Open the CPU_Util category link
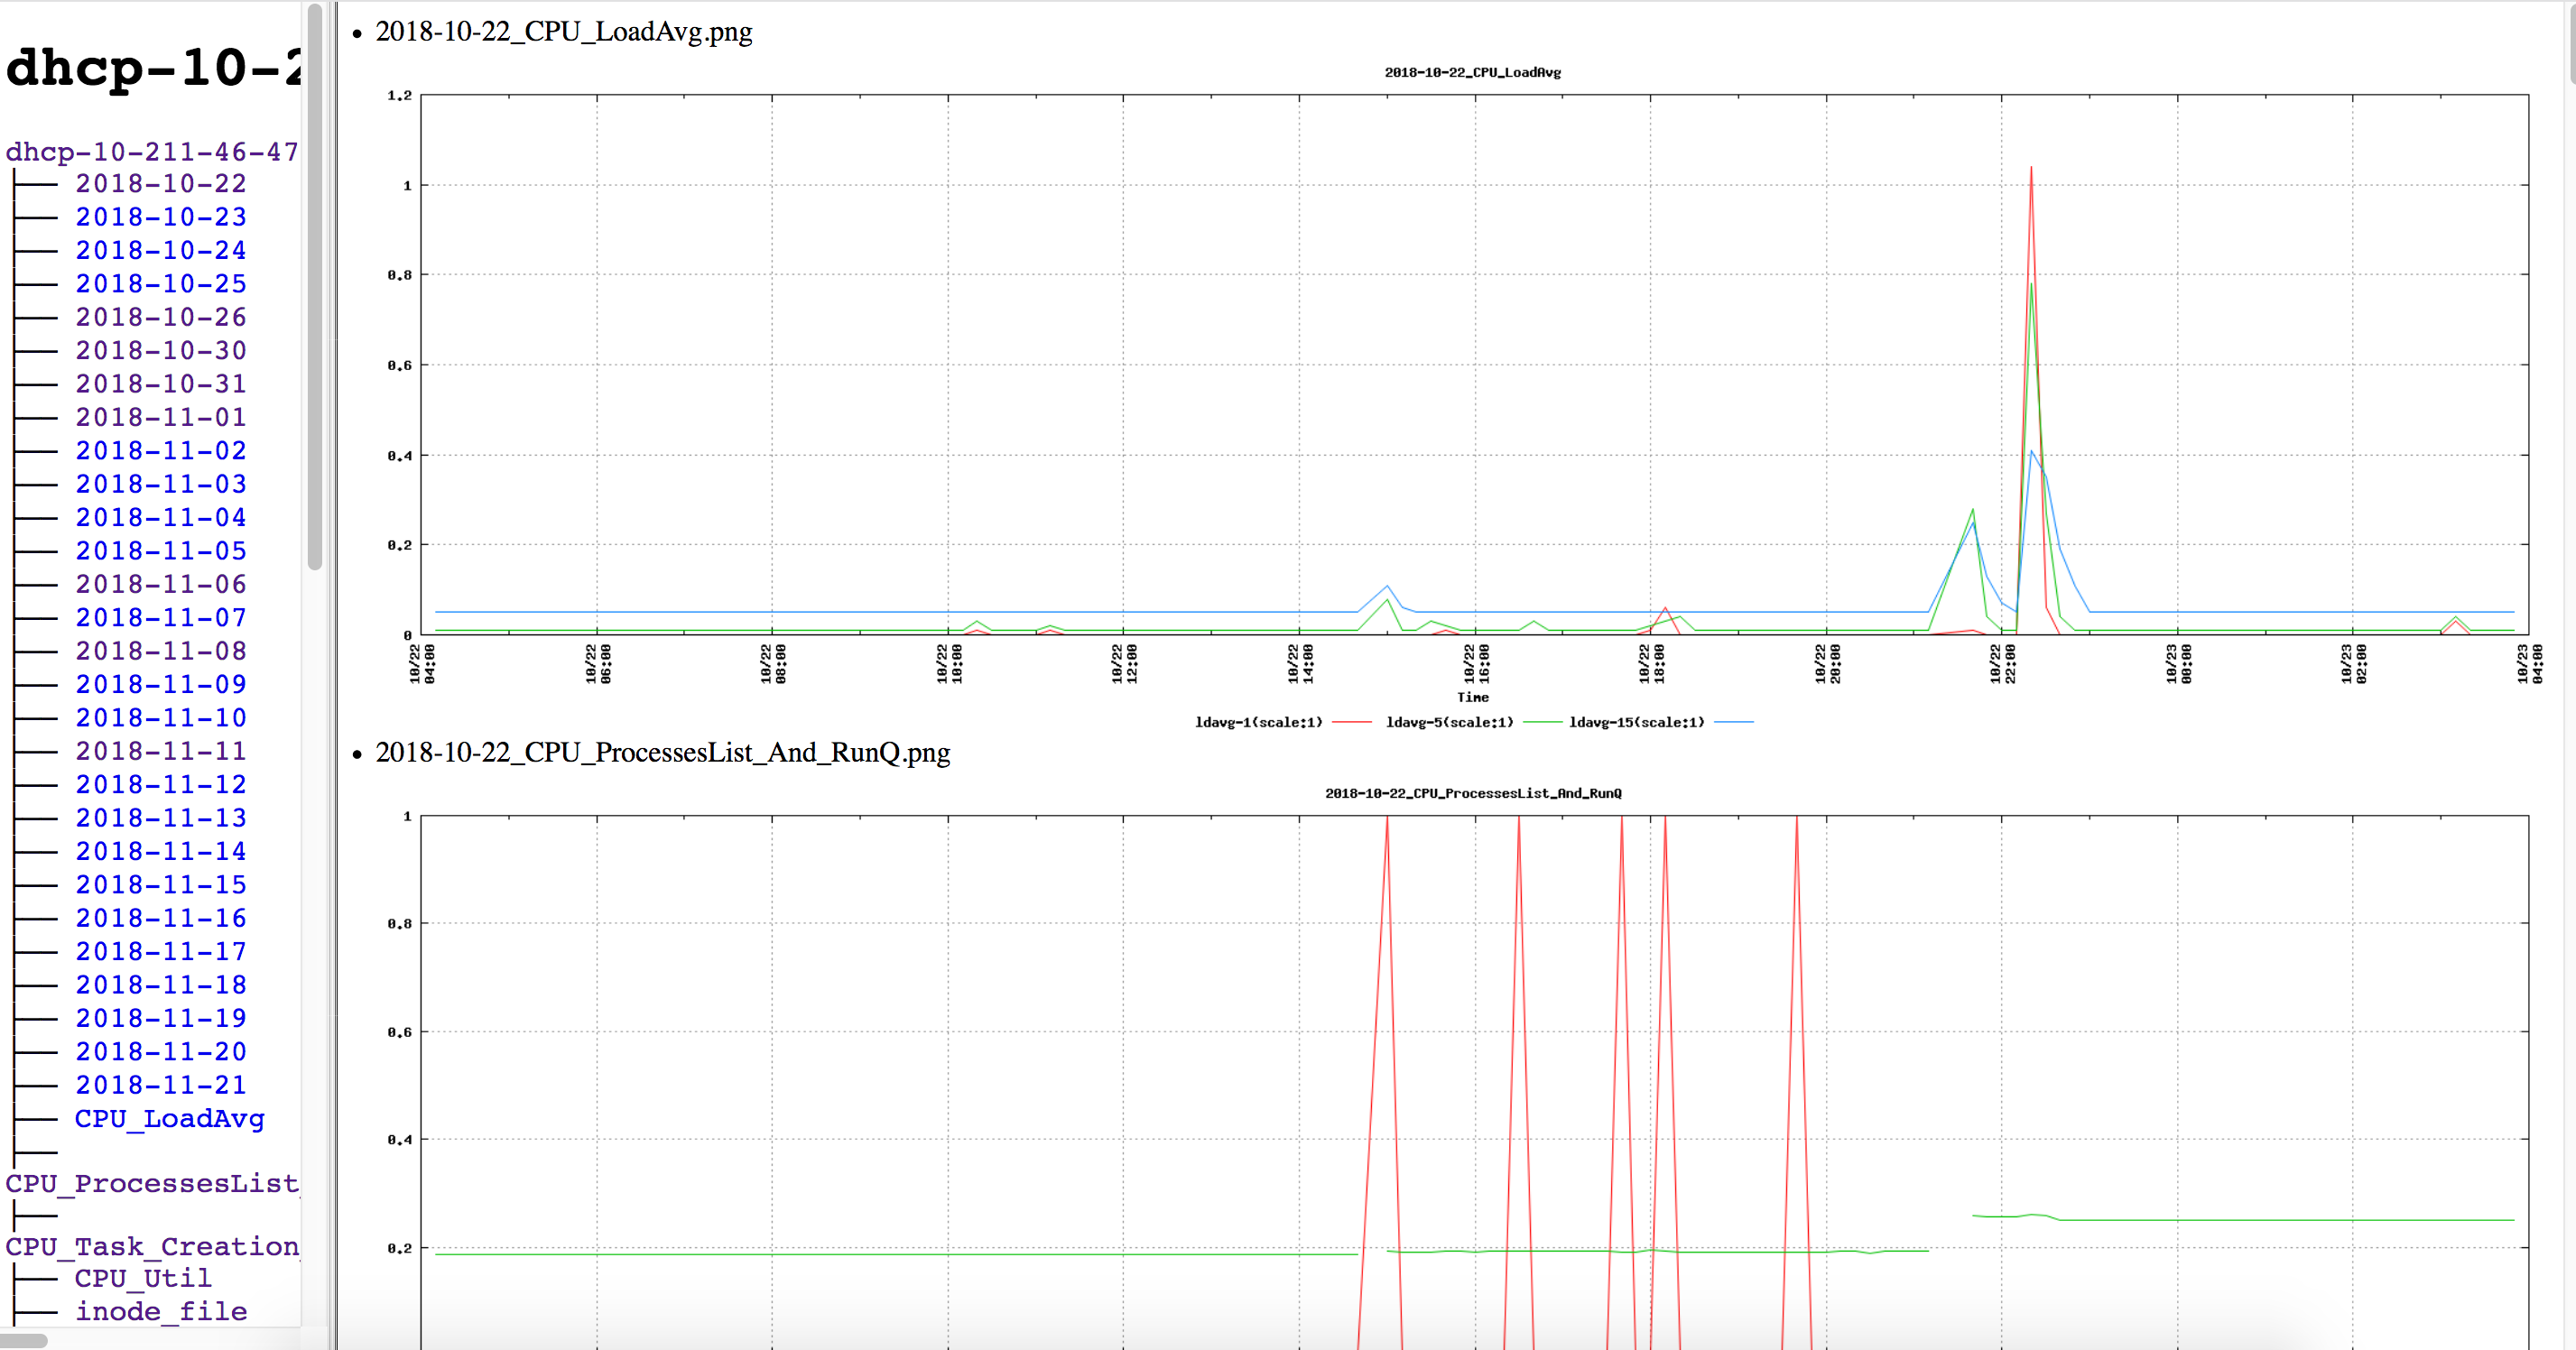Image resolution: width=2576 pixels, height=1350 pixels. click(x=143, y=1278)
